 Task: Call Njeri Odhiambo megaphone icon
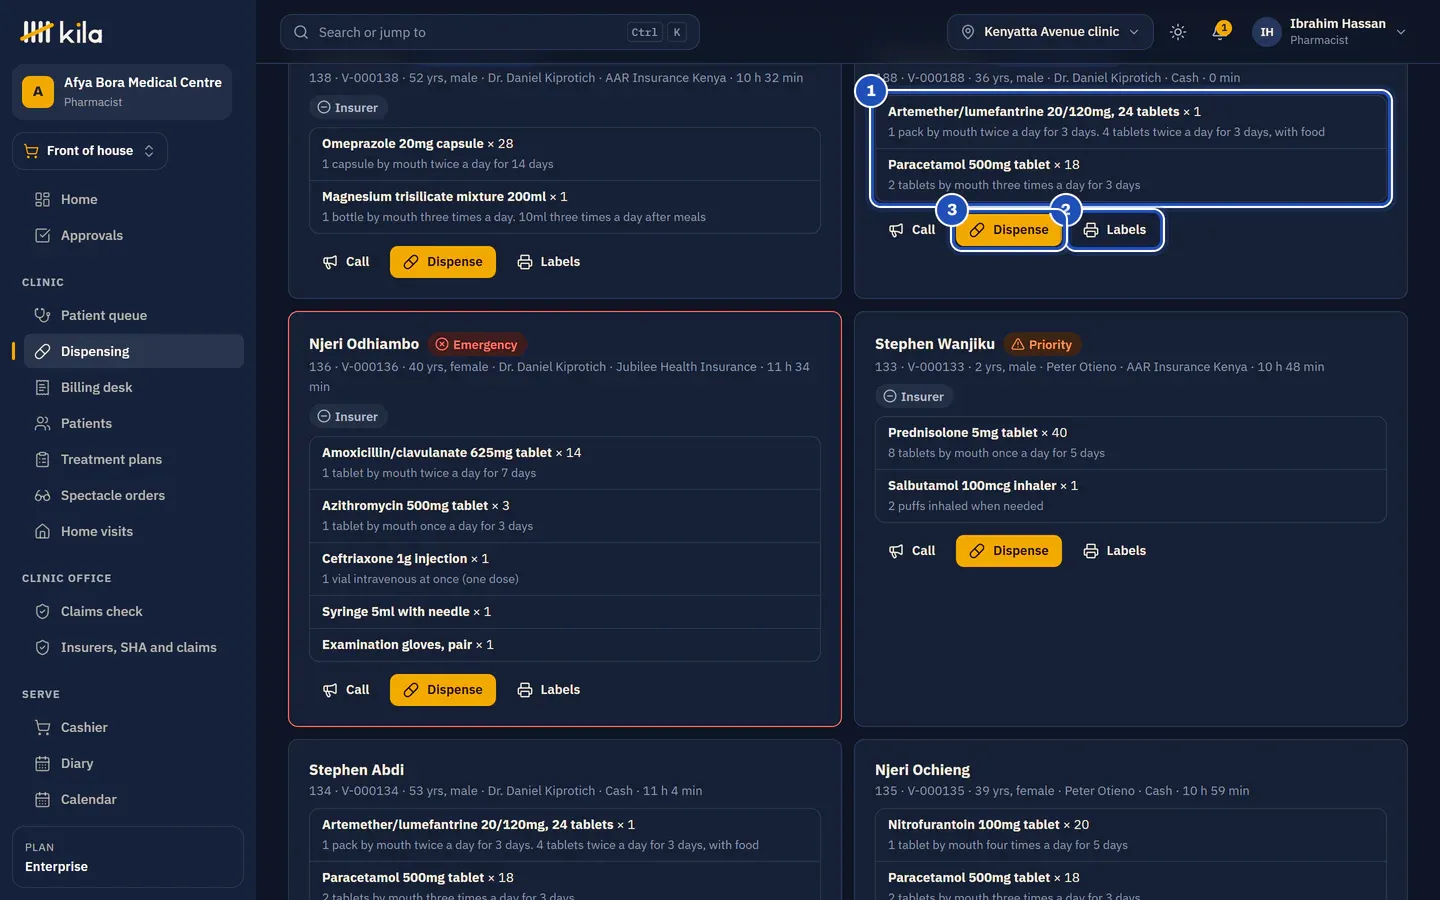click(x=330, y=690)
